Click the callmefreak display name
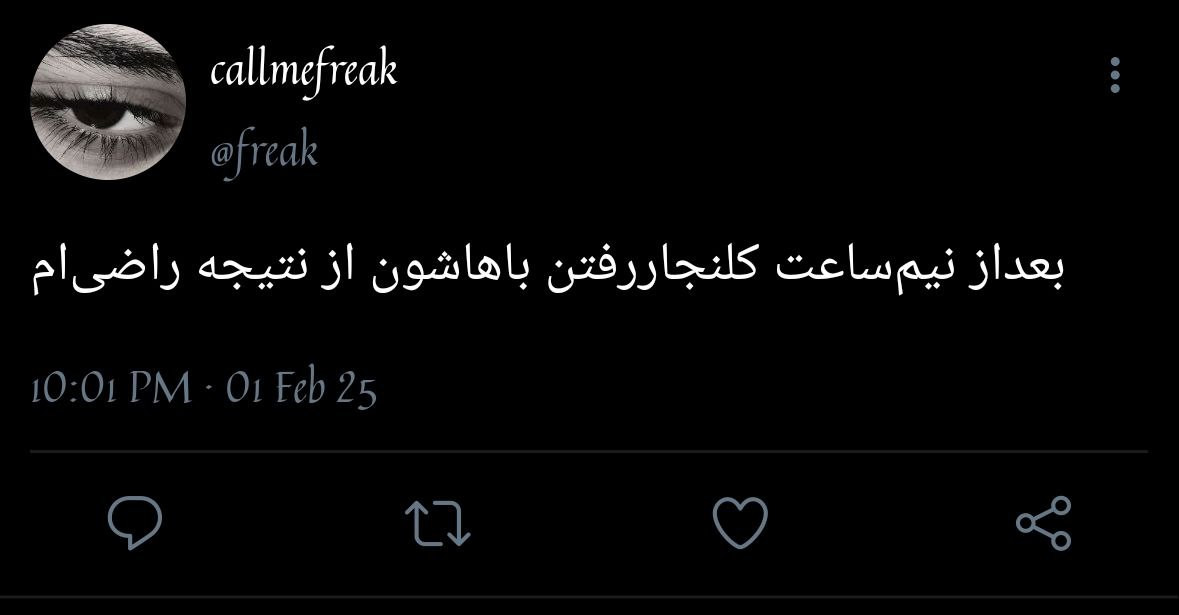 (304, 71)
